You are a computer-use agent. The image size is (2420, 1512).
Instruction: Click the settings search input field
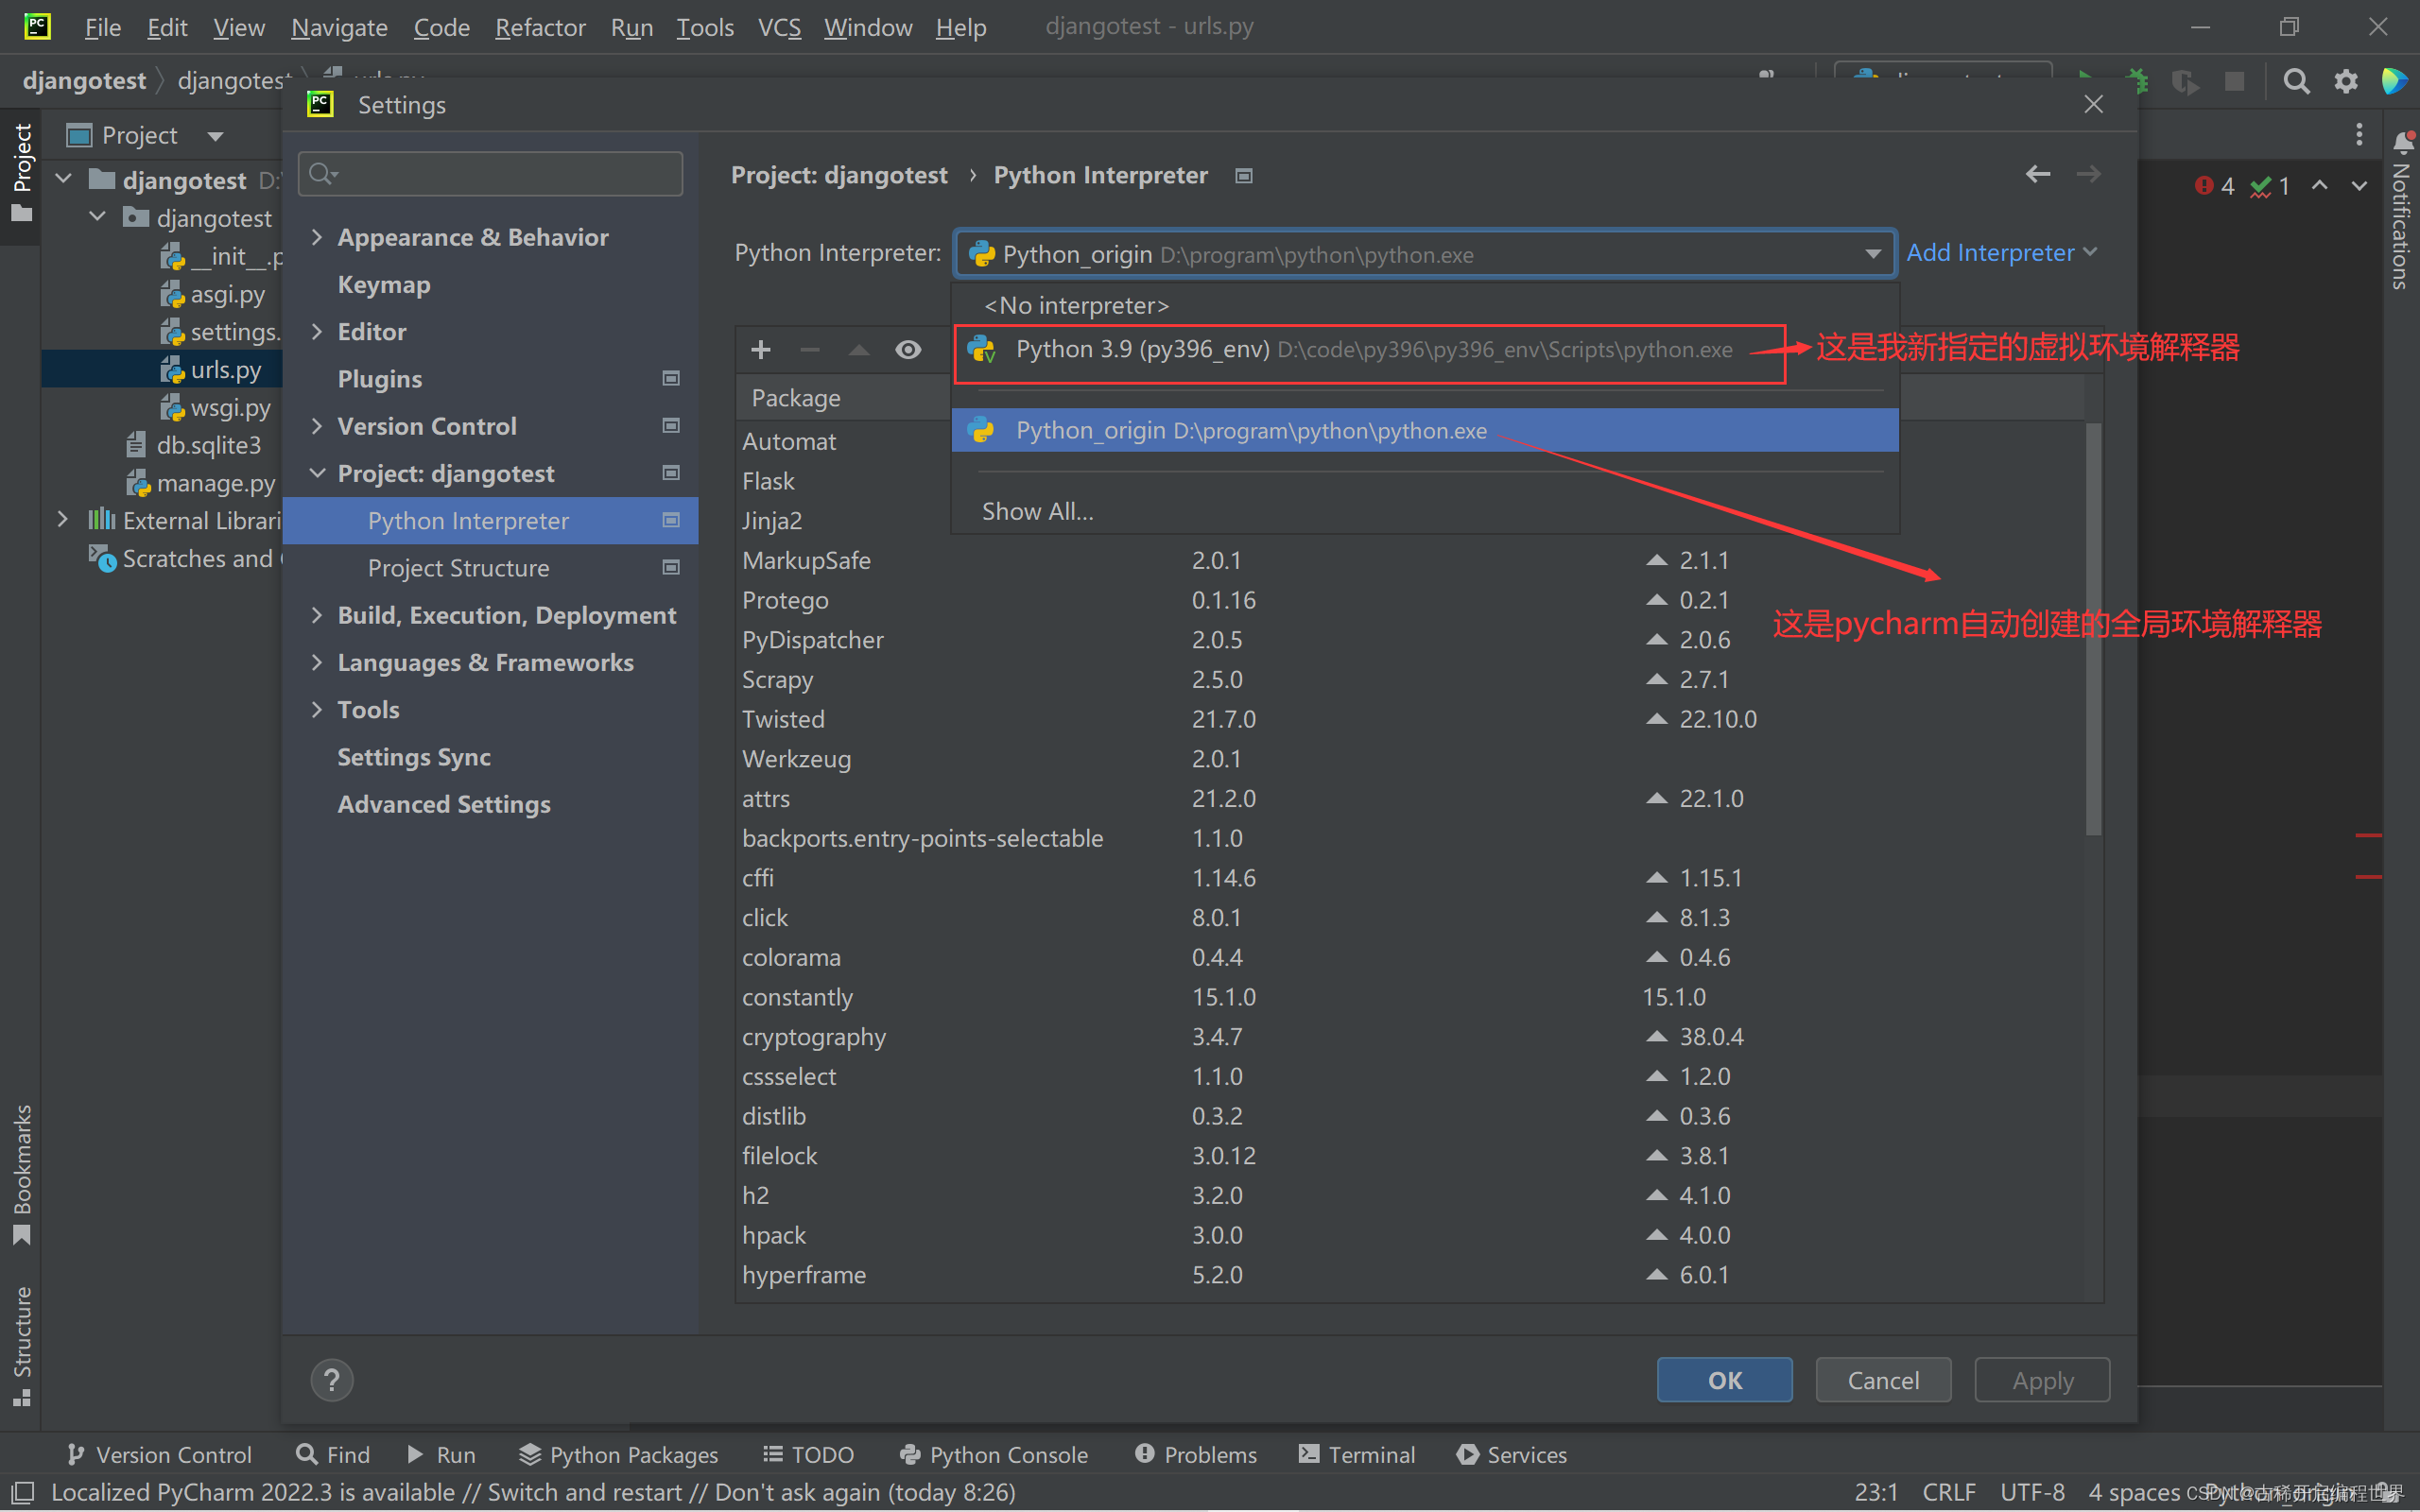point(490,174)
